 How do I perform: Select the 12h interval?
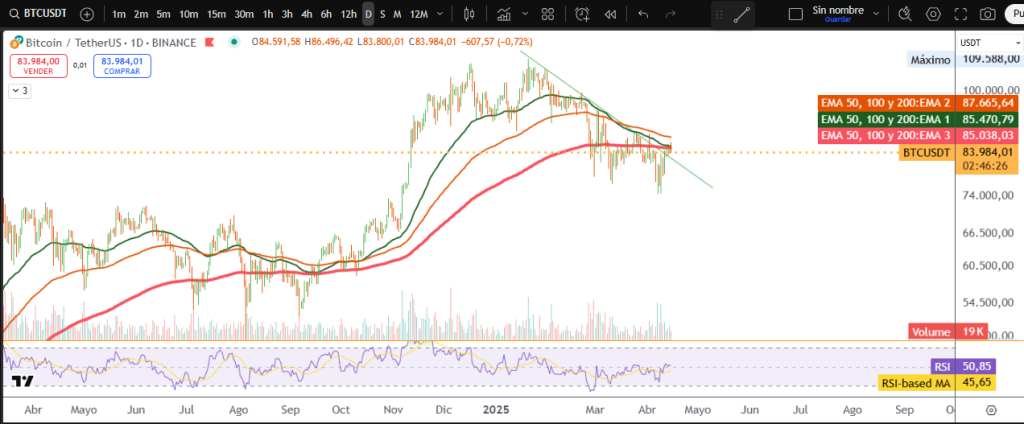pos(349,14)
